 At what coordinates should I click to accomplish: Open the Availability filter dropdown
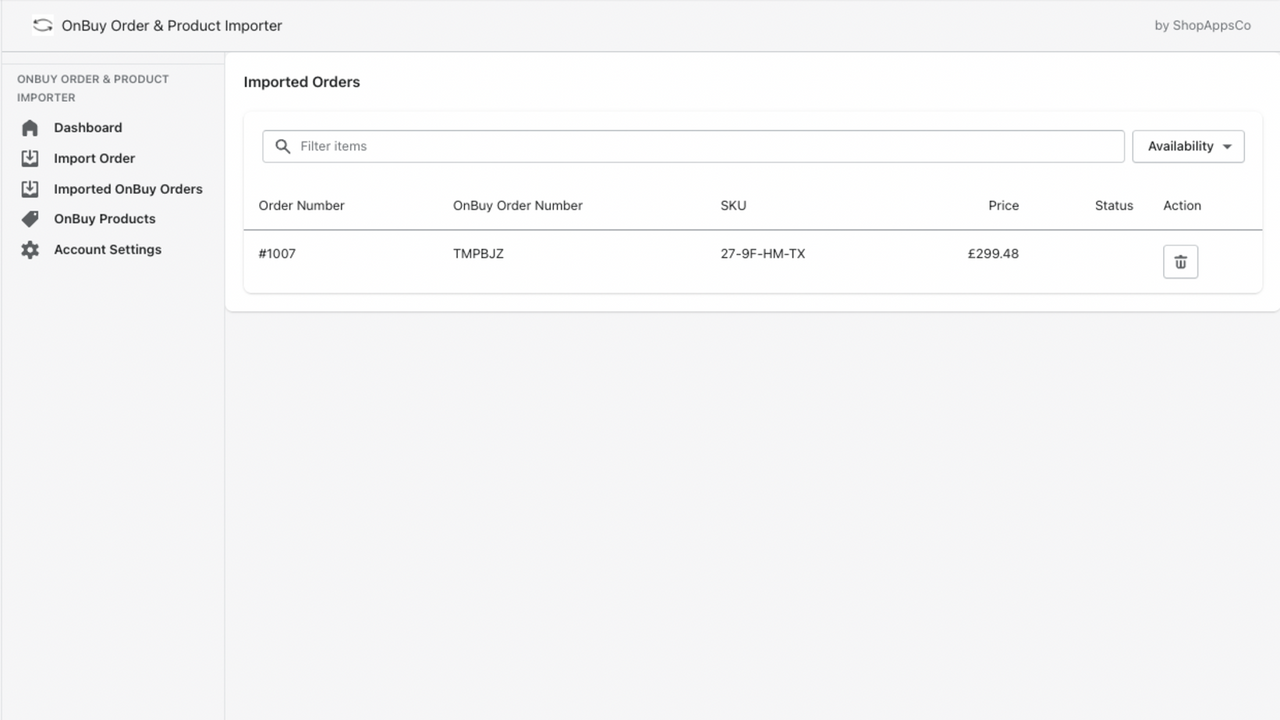click(1188, 146)
